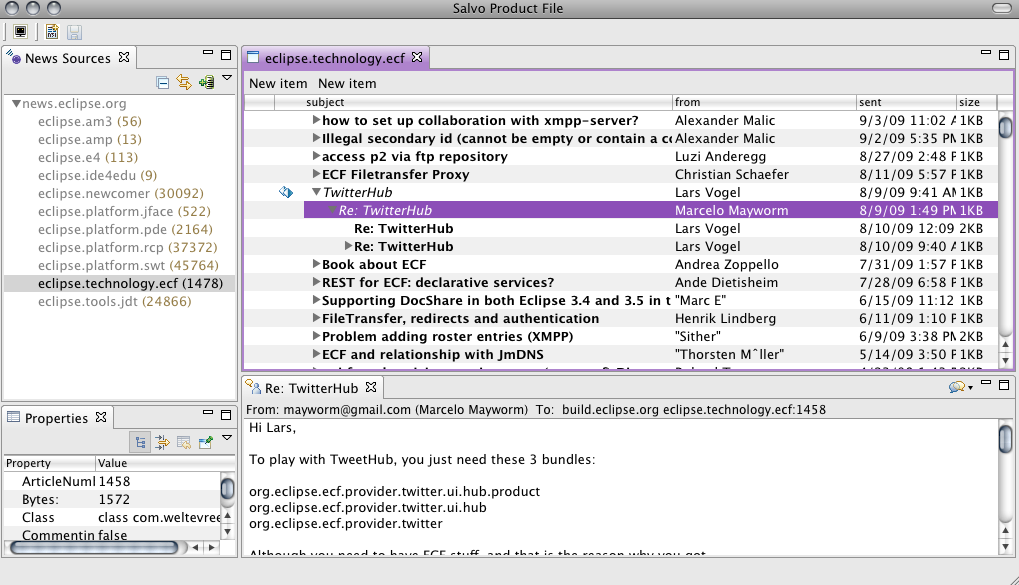Collapse the news.eclipse.org tree node
The image size is (1019, 585).
(17, 103)
